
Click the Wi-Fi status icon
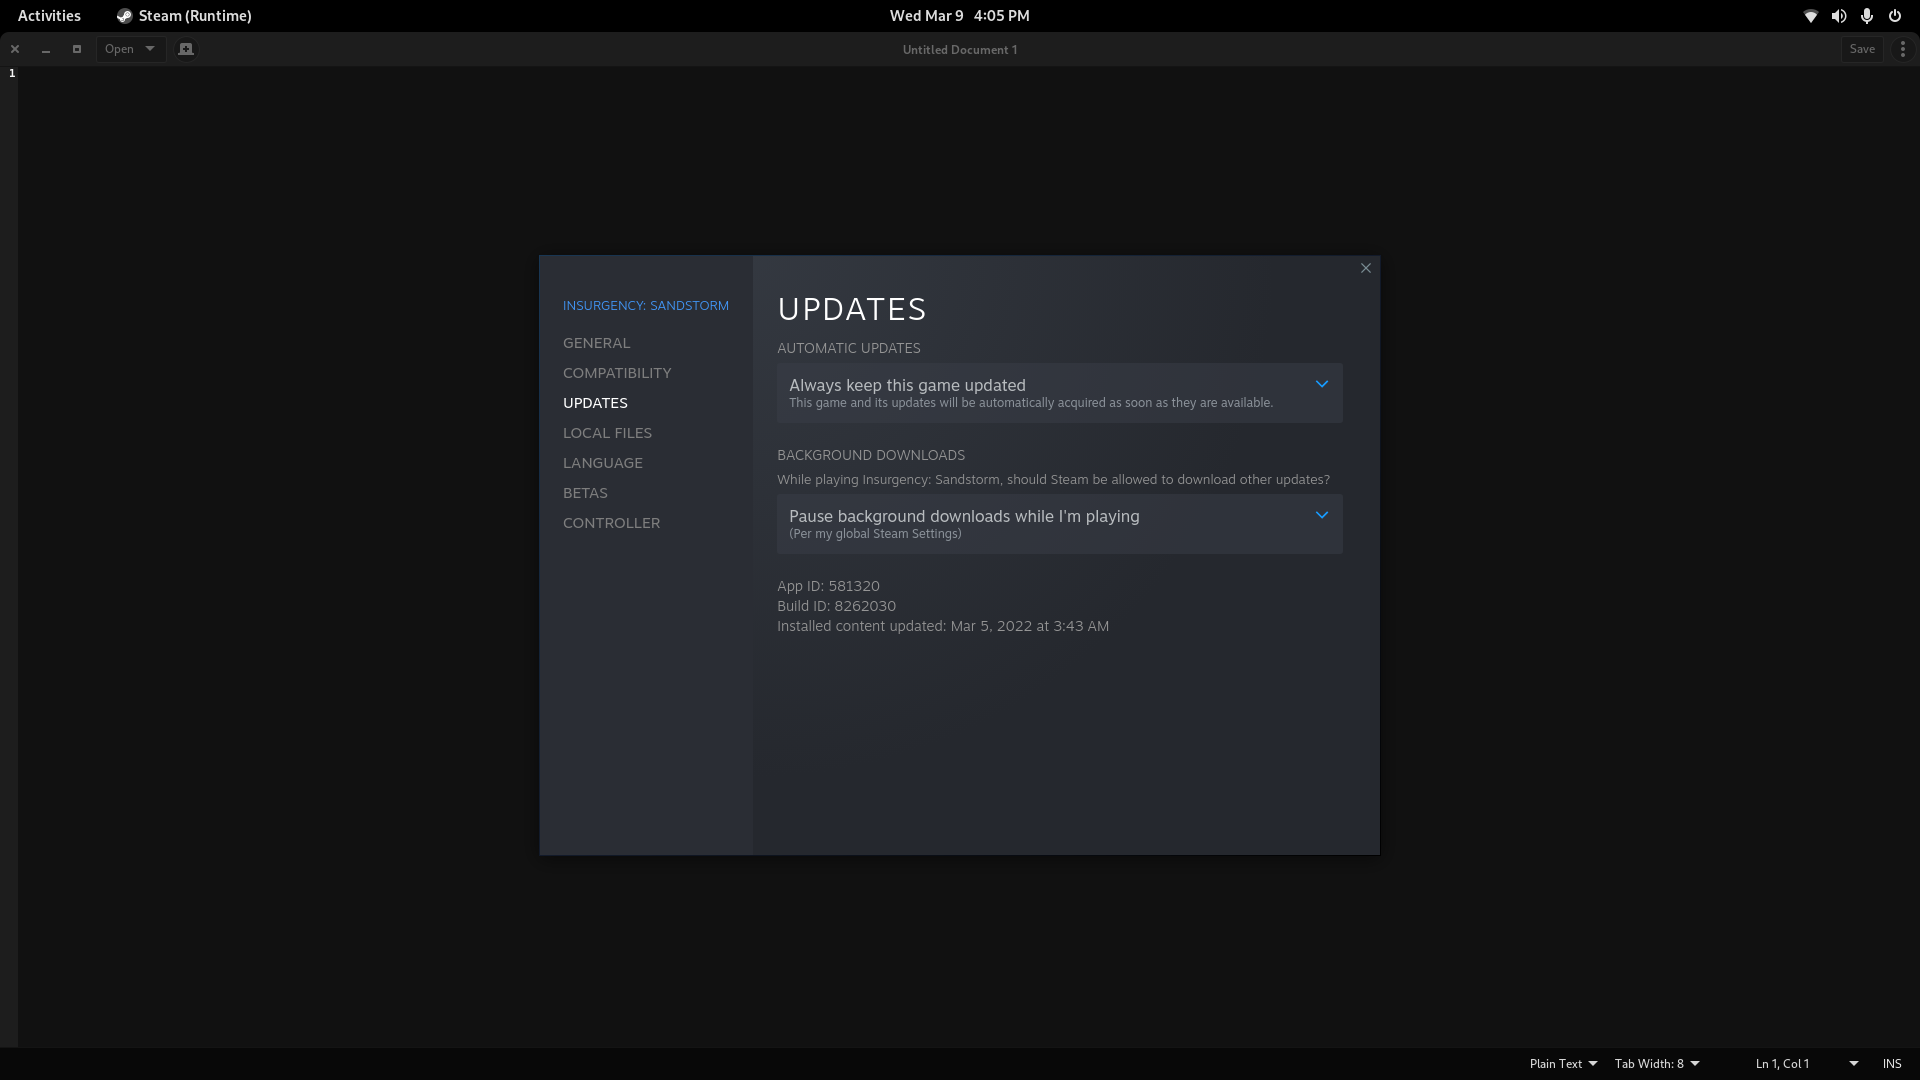tap(1810, 15)
